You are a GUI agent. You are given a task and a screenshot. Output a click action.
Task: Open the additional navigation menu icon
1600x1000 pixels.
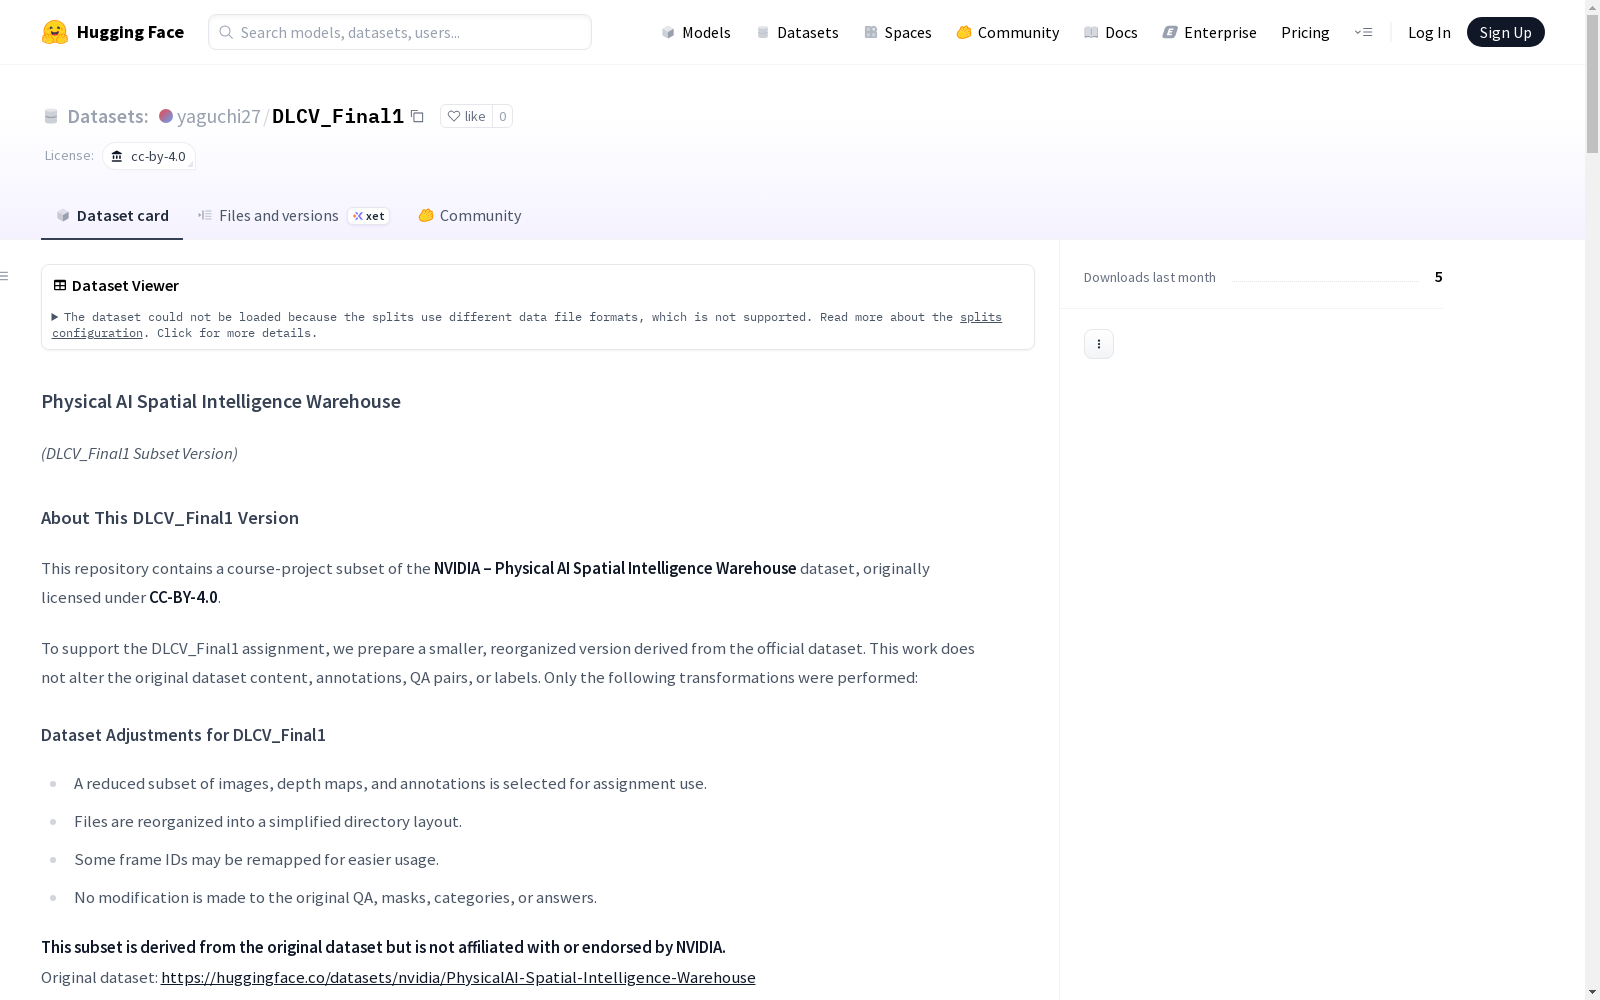pos(1363,32)
